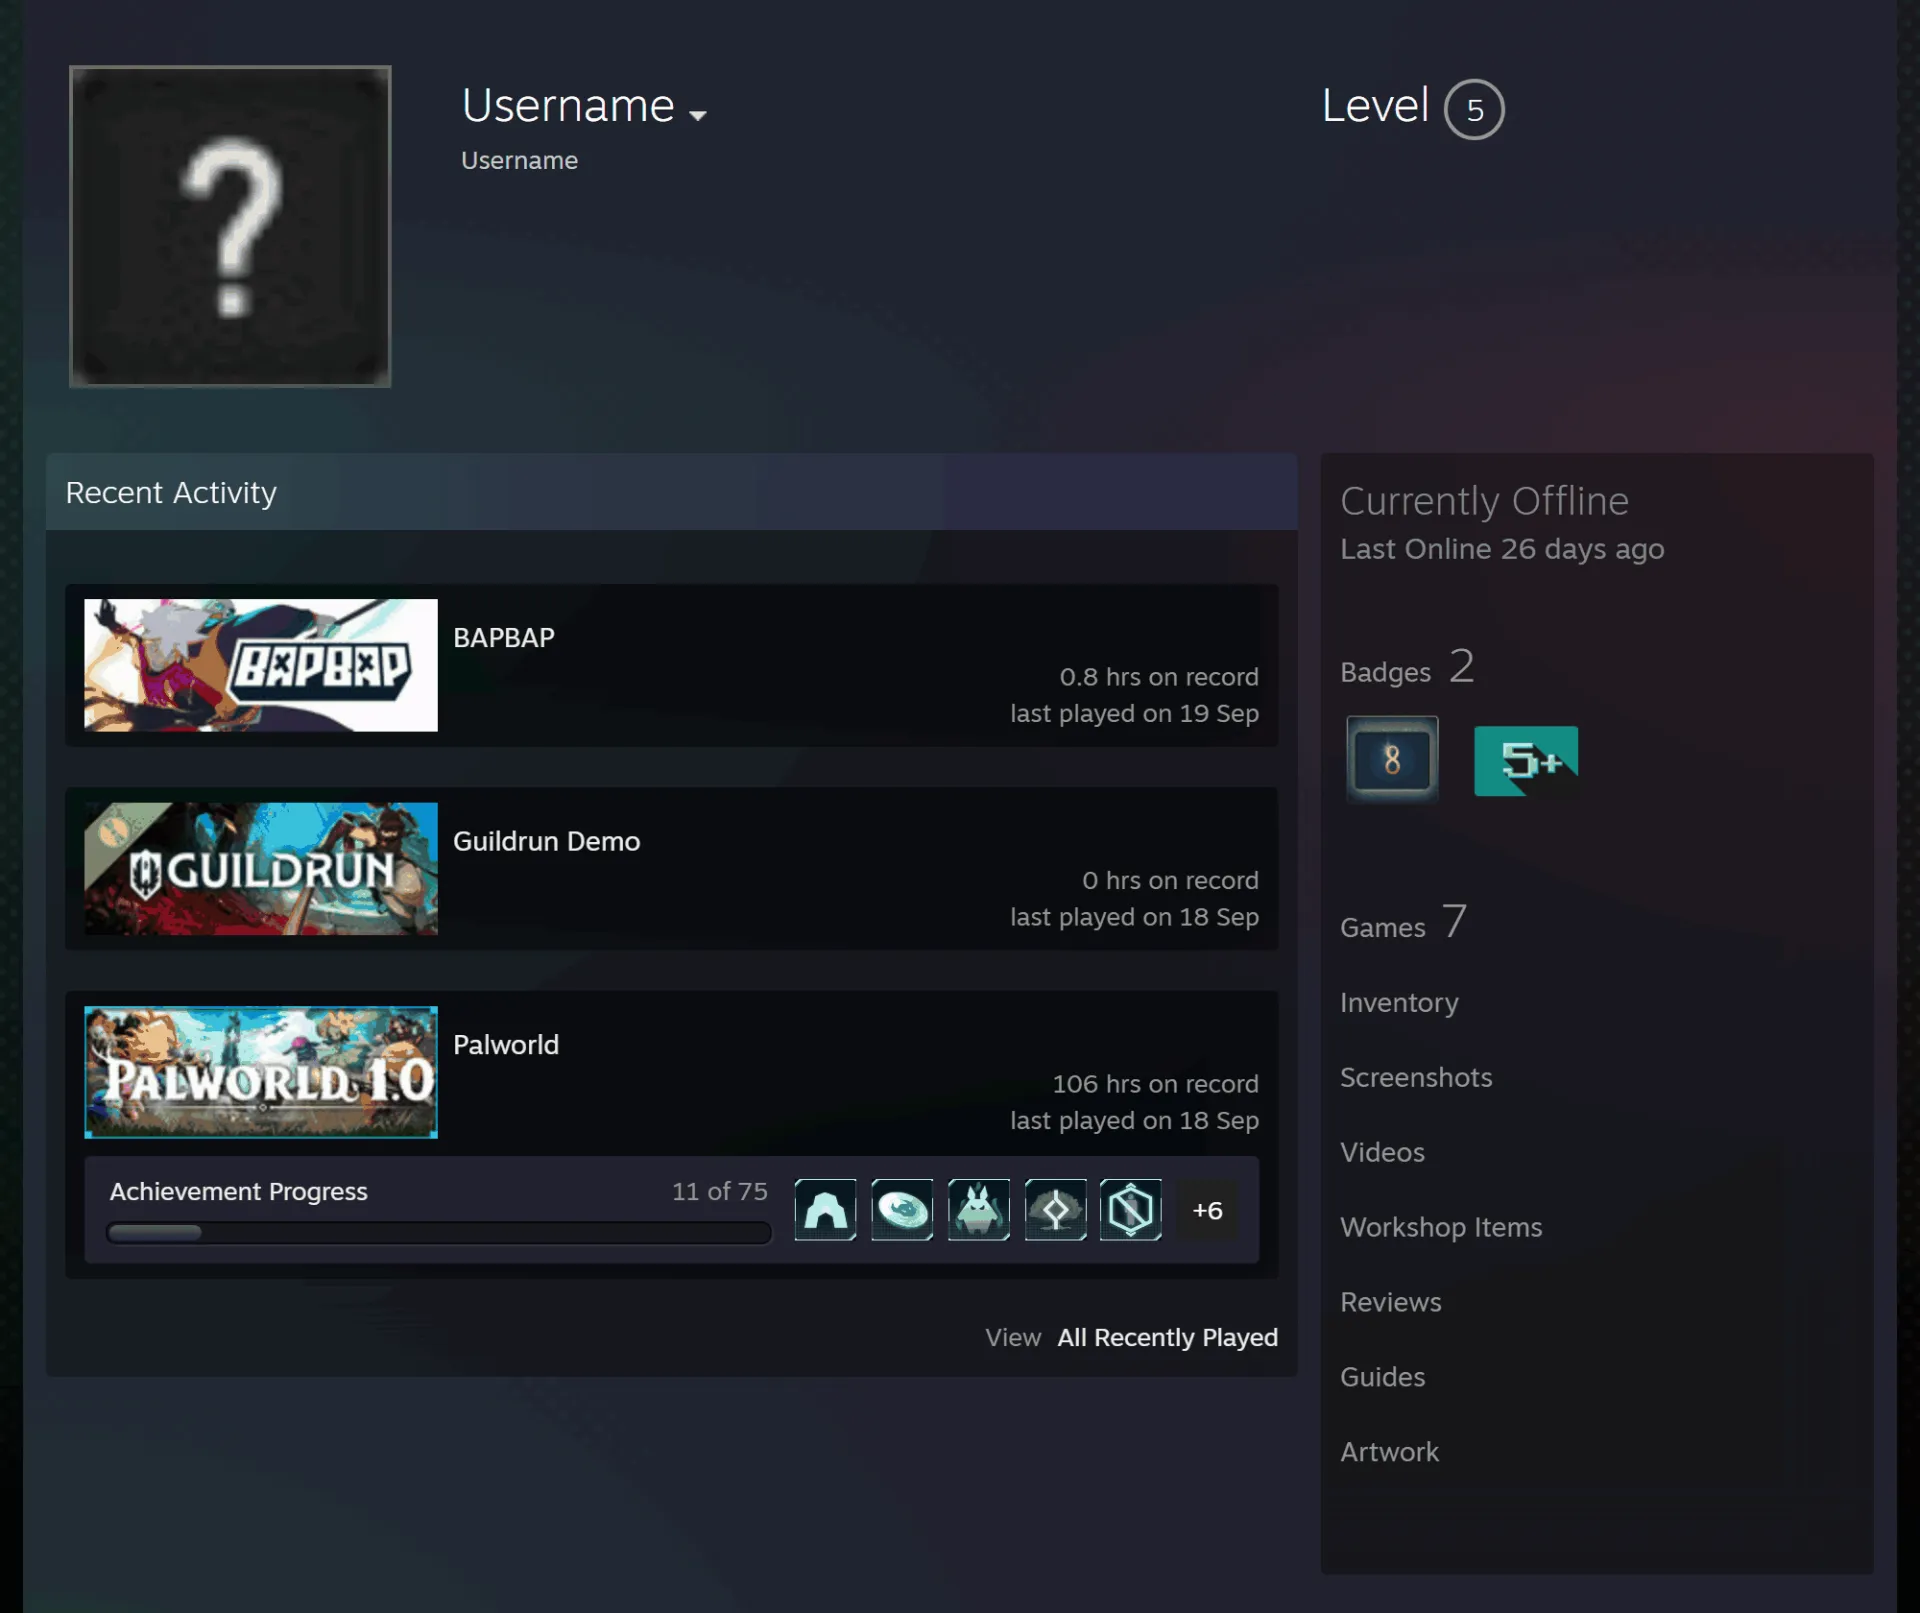Click the Level text link
Image resolution: width=1920 pixels, height=1613 pixels.
(1375, 105)
